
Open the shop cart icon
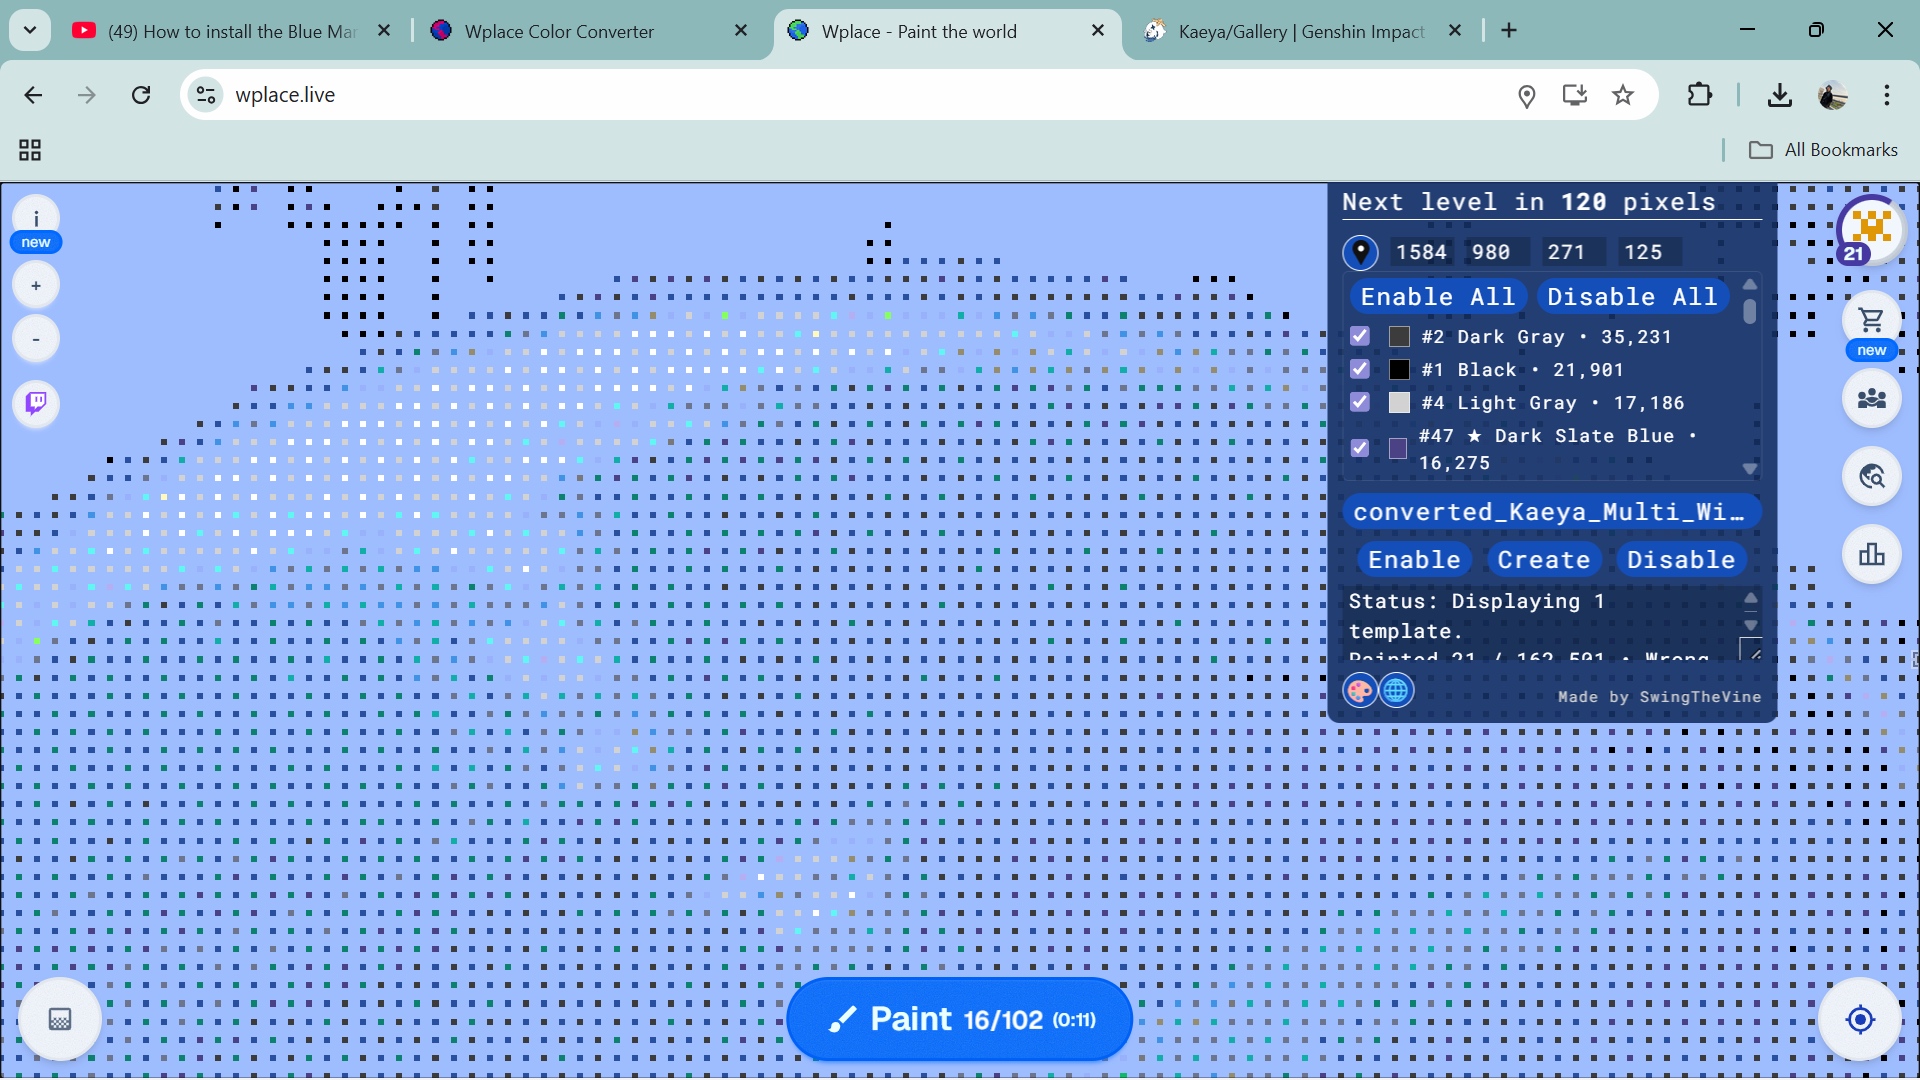click(x=1871, y=320)
